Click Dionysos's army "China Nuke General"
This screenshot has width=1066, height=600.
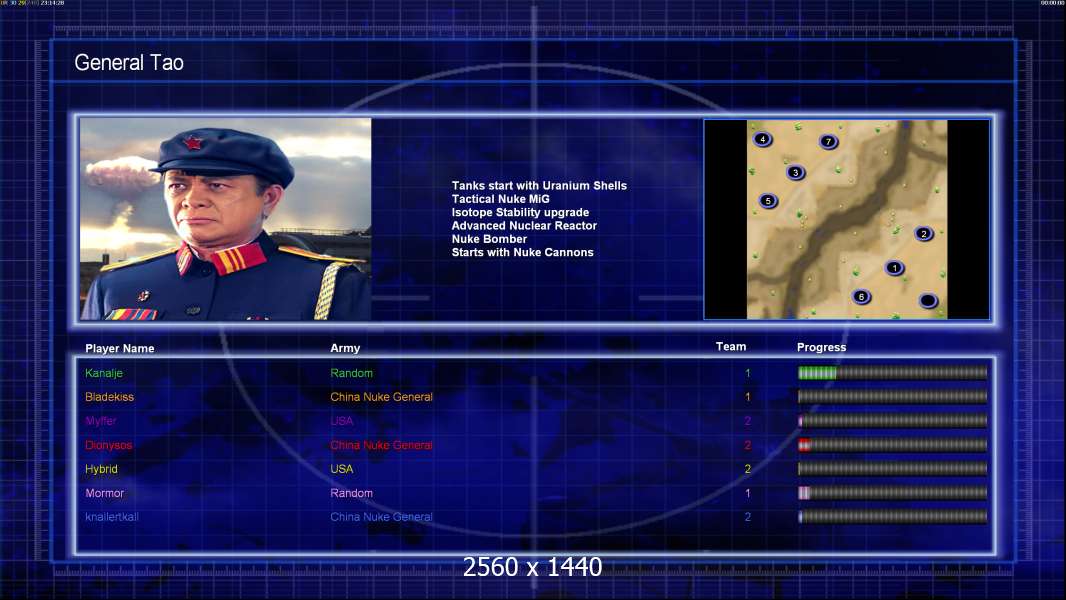pos(381,445)
